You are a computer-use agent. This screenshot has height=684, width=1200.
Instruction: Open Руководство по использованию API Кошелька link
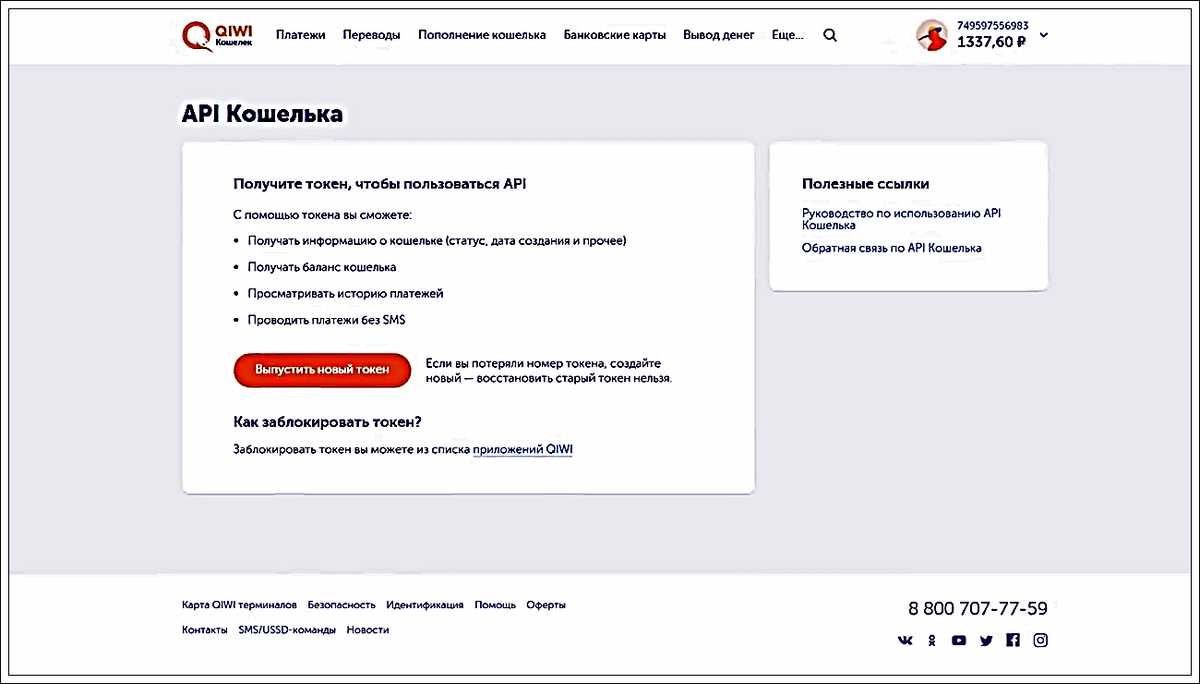click(901, 219)
